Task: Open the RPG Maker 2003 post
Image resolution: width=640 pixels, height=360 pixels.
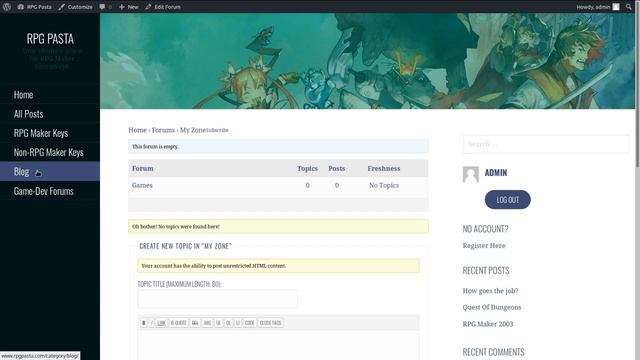Action: (488, 324)
